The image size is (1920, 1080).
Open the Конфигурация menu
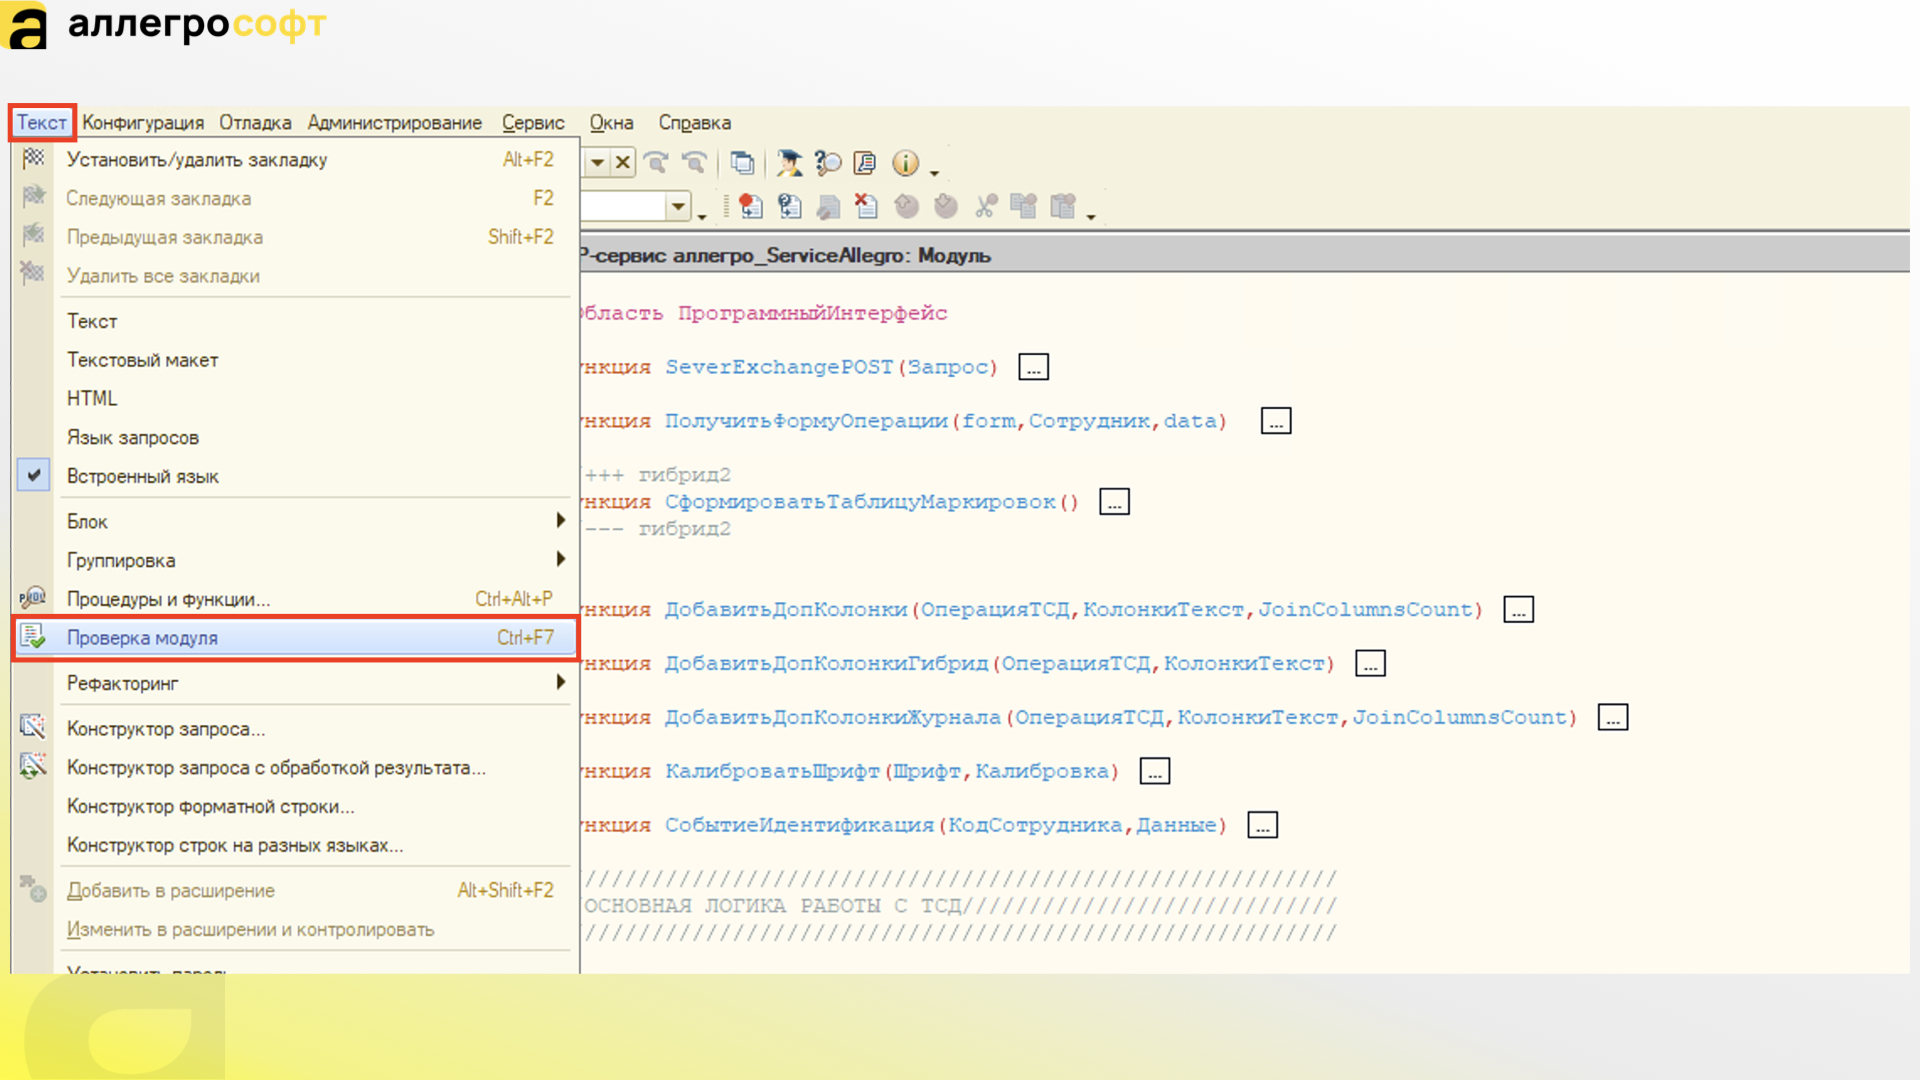click(143, 123)
